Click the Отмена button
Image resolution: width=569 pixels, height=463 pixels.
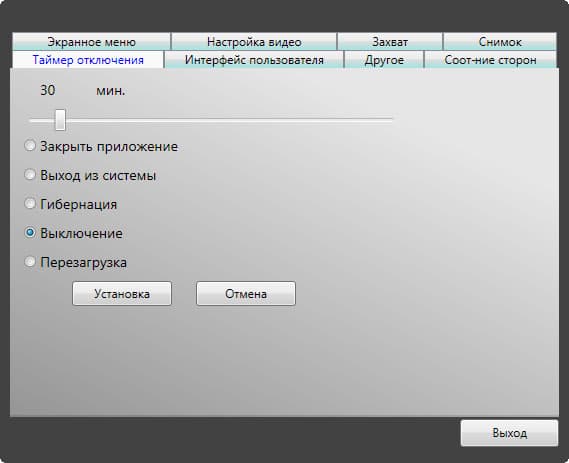246,294
